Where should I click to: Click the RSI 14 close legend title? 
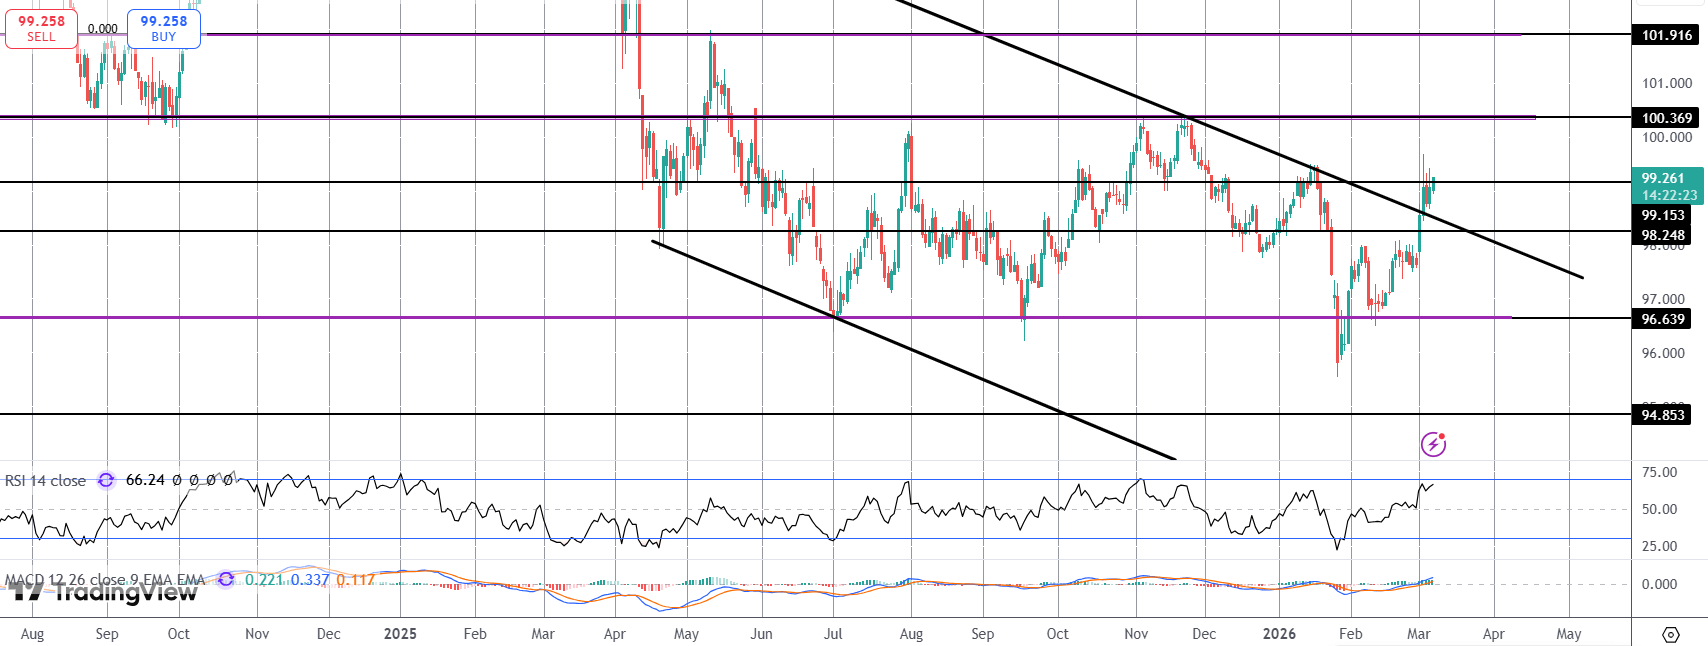click(x=46, y=481)
